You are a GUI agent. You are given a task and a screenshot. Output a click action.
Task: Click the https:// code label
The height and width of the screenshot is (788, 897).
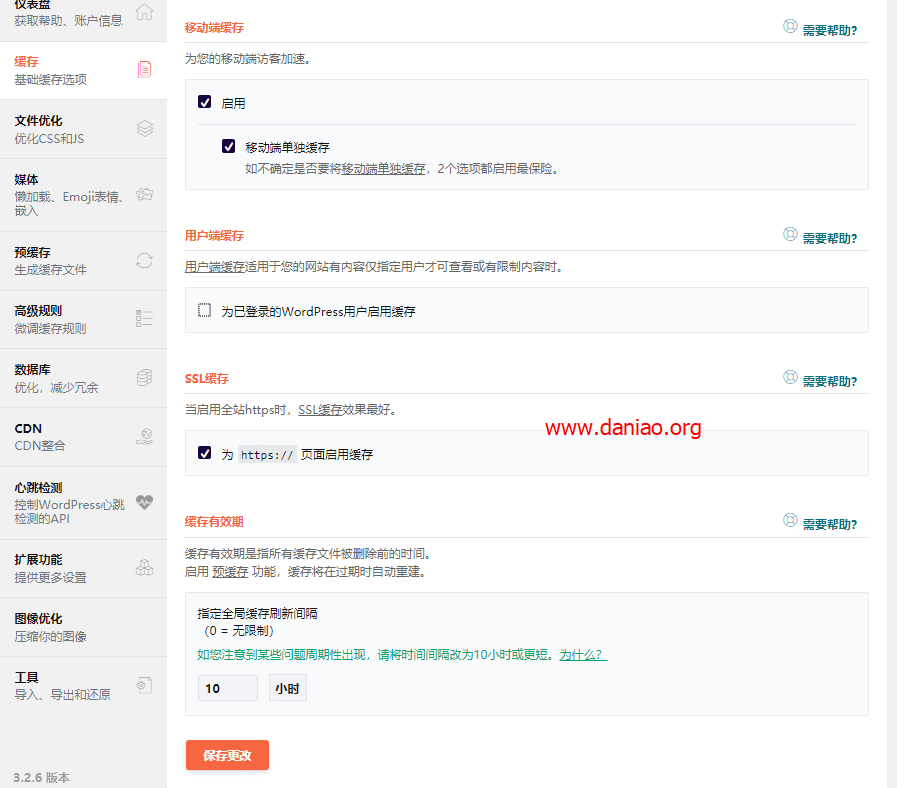(x=267, y=455)
